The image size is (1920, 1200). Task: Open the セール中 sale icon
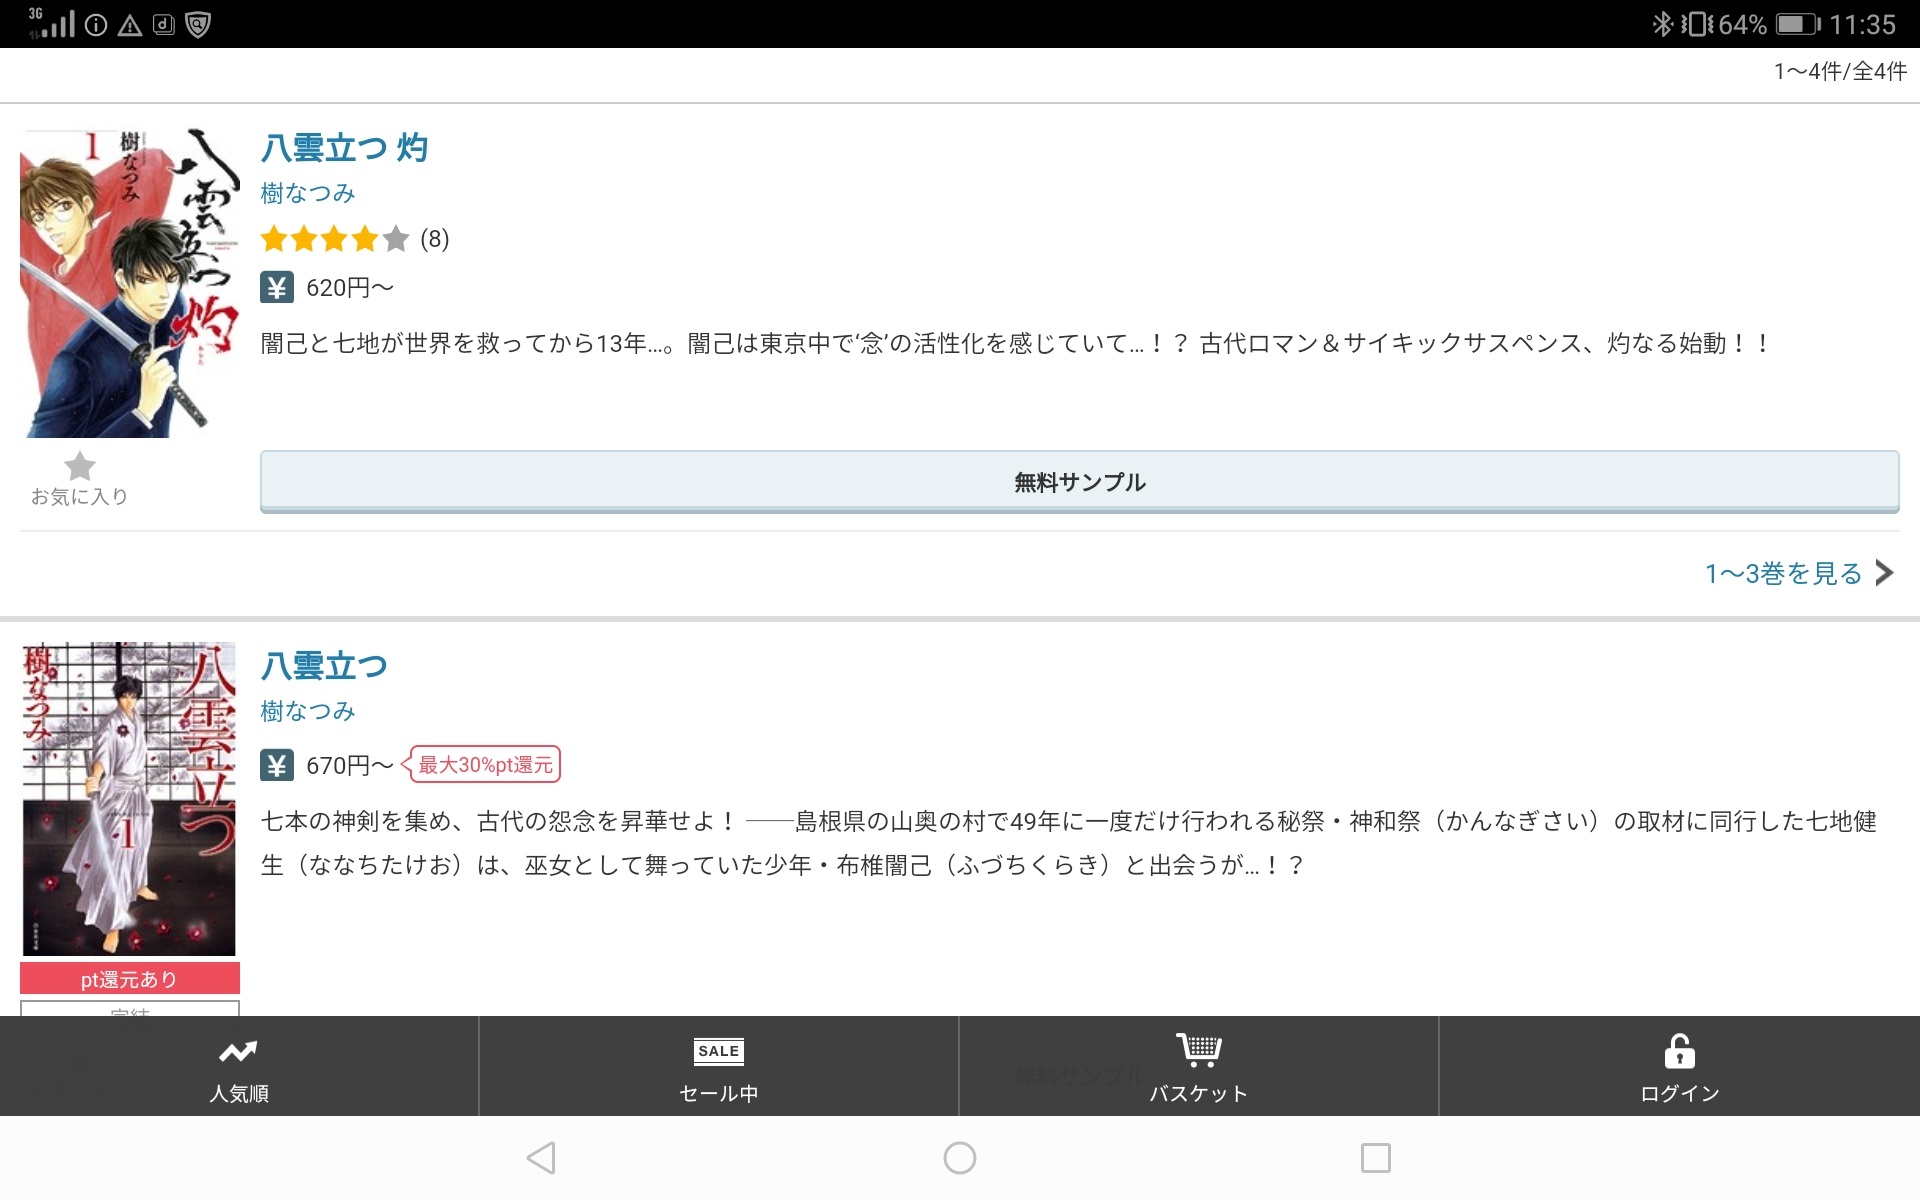click(x=718, y=1051)
